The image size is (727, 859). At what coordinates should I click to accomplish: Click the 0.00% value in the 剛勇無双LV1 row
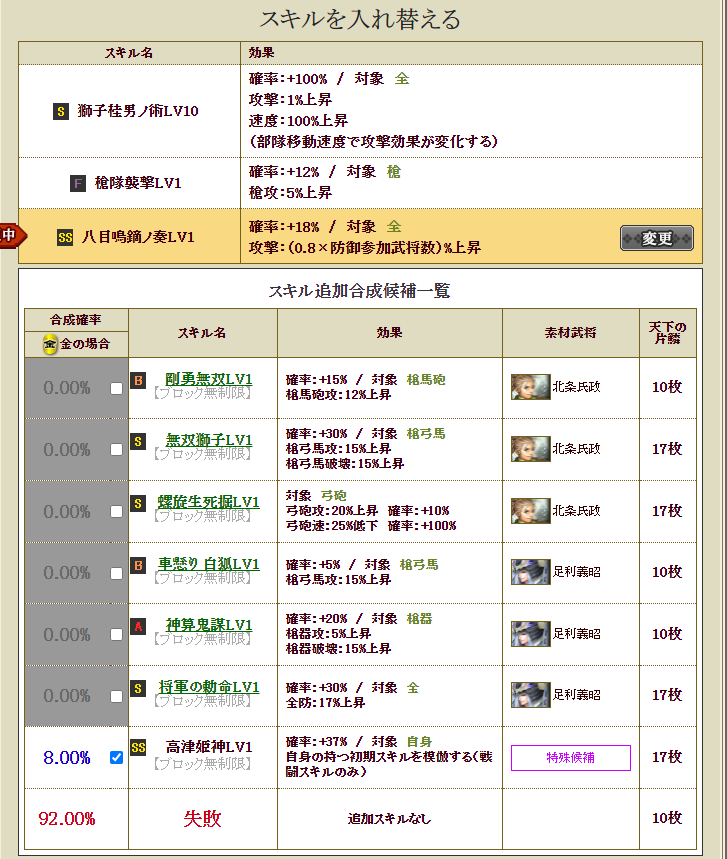(67, 388)
